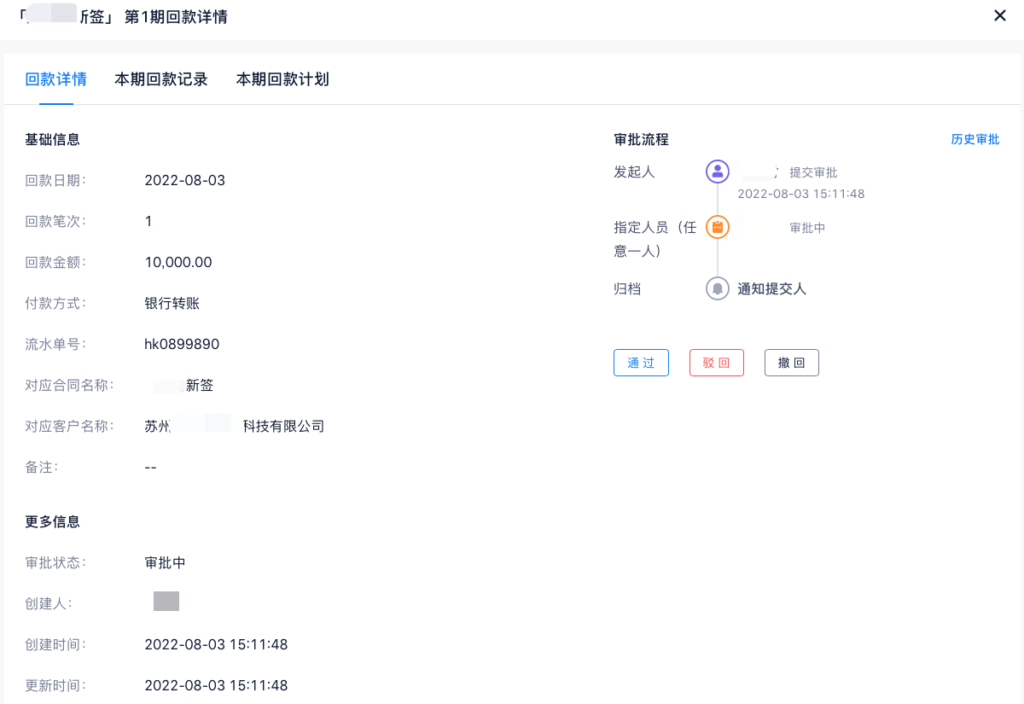
Task: Close the 回款详情 dialog with X
Action: [x=999, y=15]
